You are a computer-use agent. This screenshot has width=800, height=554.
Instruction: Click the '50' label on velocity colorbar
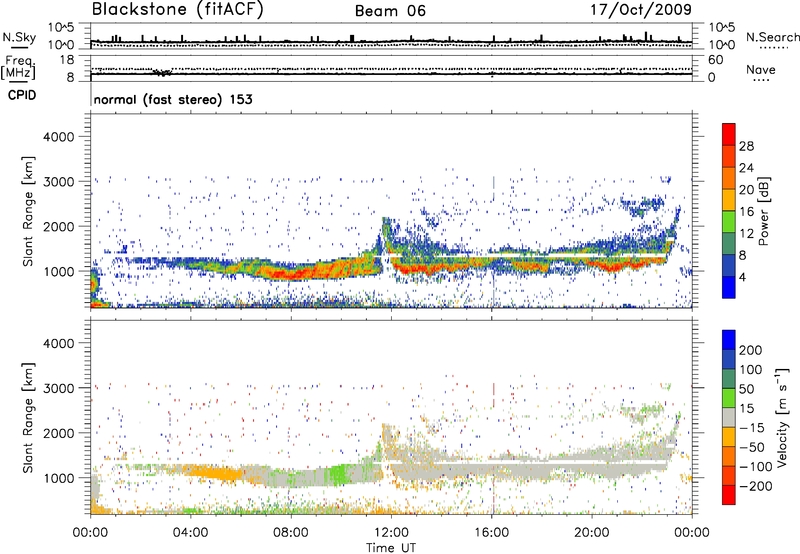(x=746, y=389)
